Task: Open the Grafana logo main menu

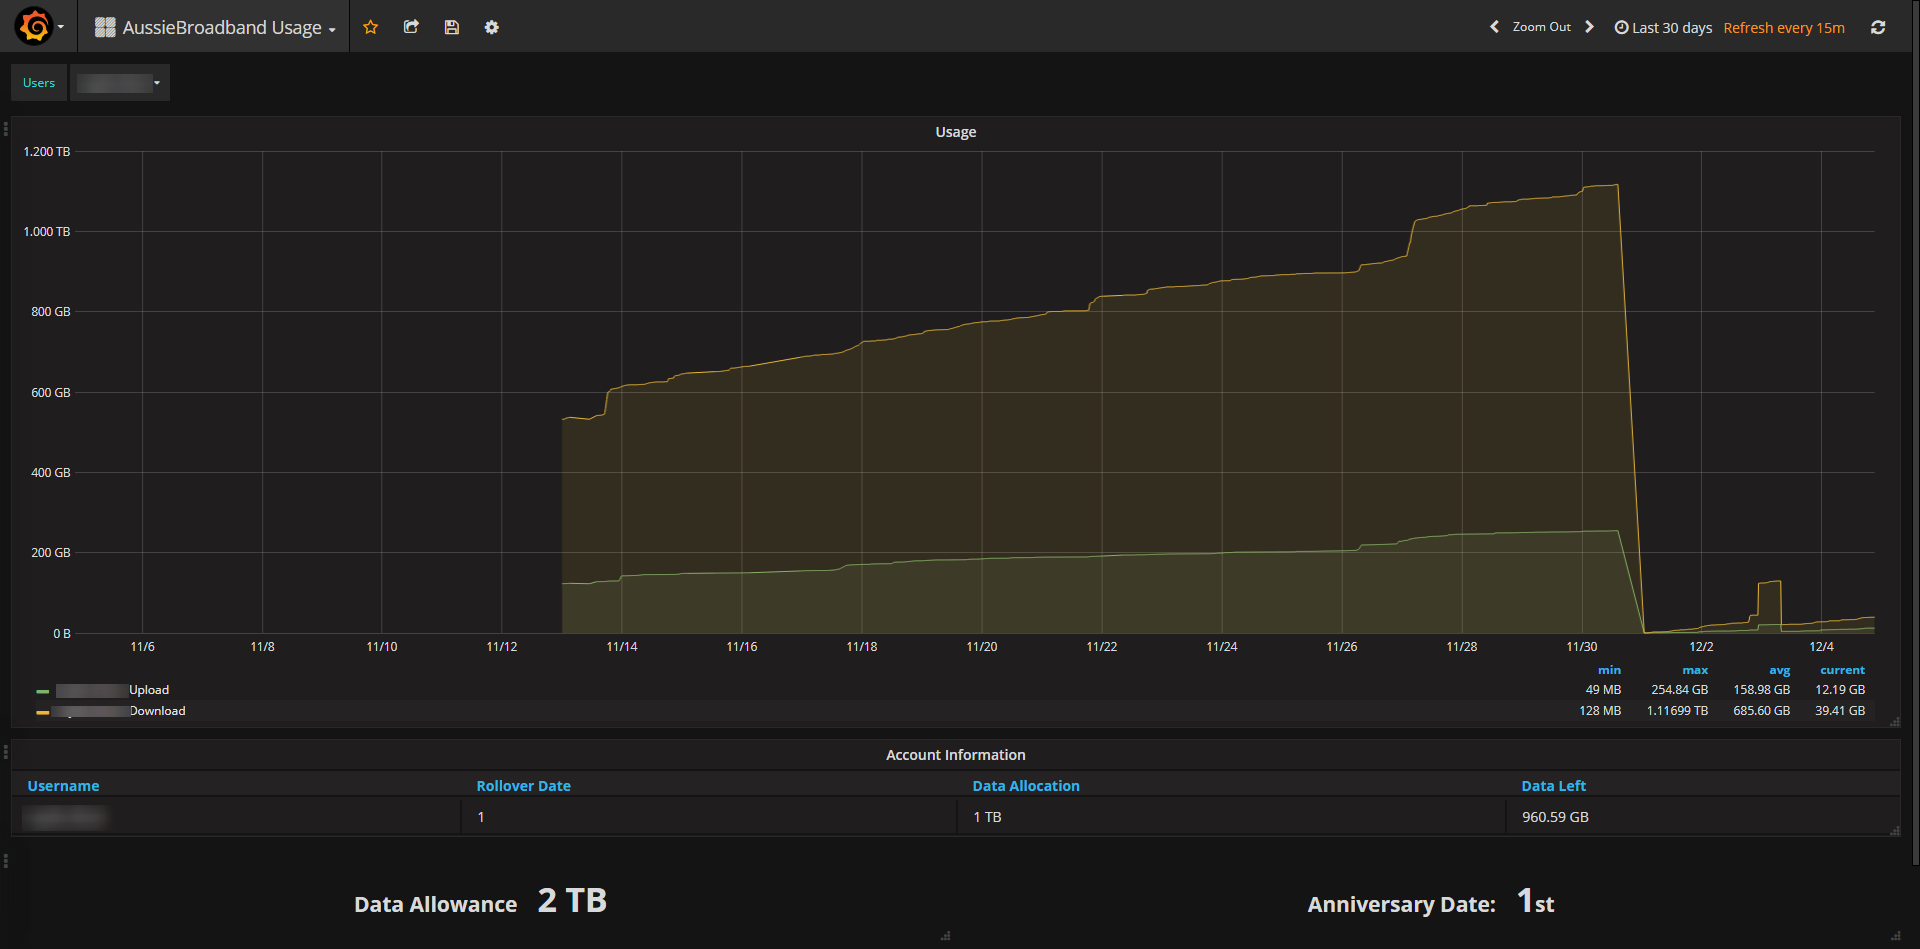Action: [39, 26]
